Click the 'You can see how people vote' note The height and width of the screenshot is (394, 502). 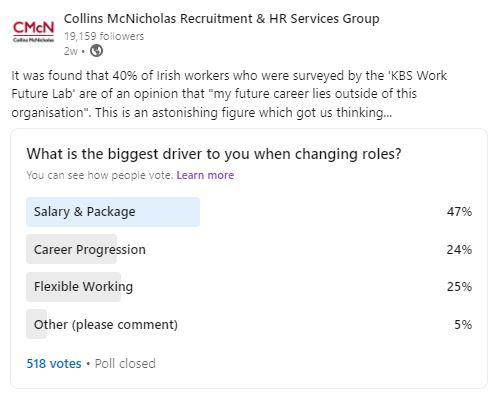click(100, 175)
